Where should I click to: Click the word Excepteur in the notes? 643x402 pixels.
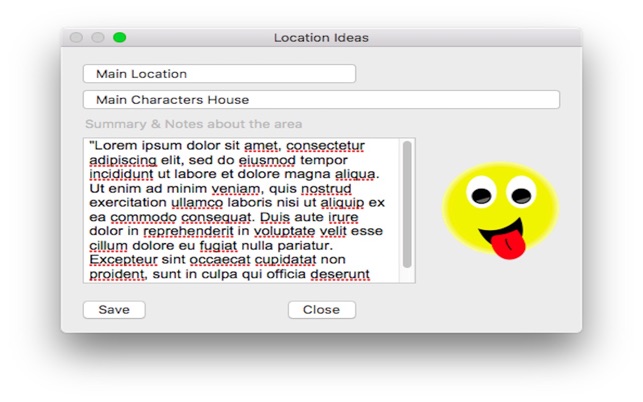tap(123, 260)
